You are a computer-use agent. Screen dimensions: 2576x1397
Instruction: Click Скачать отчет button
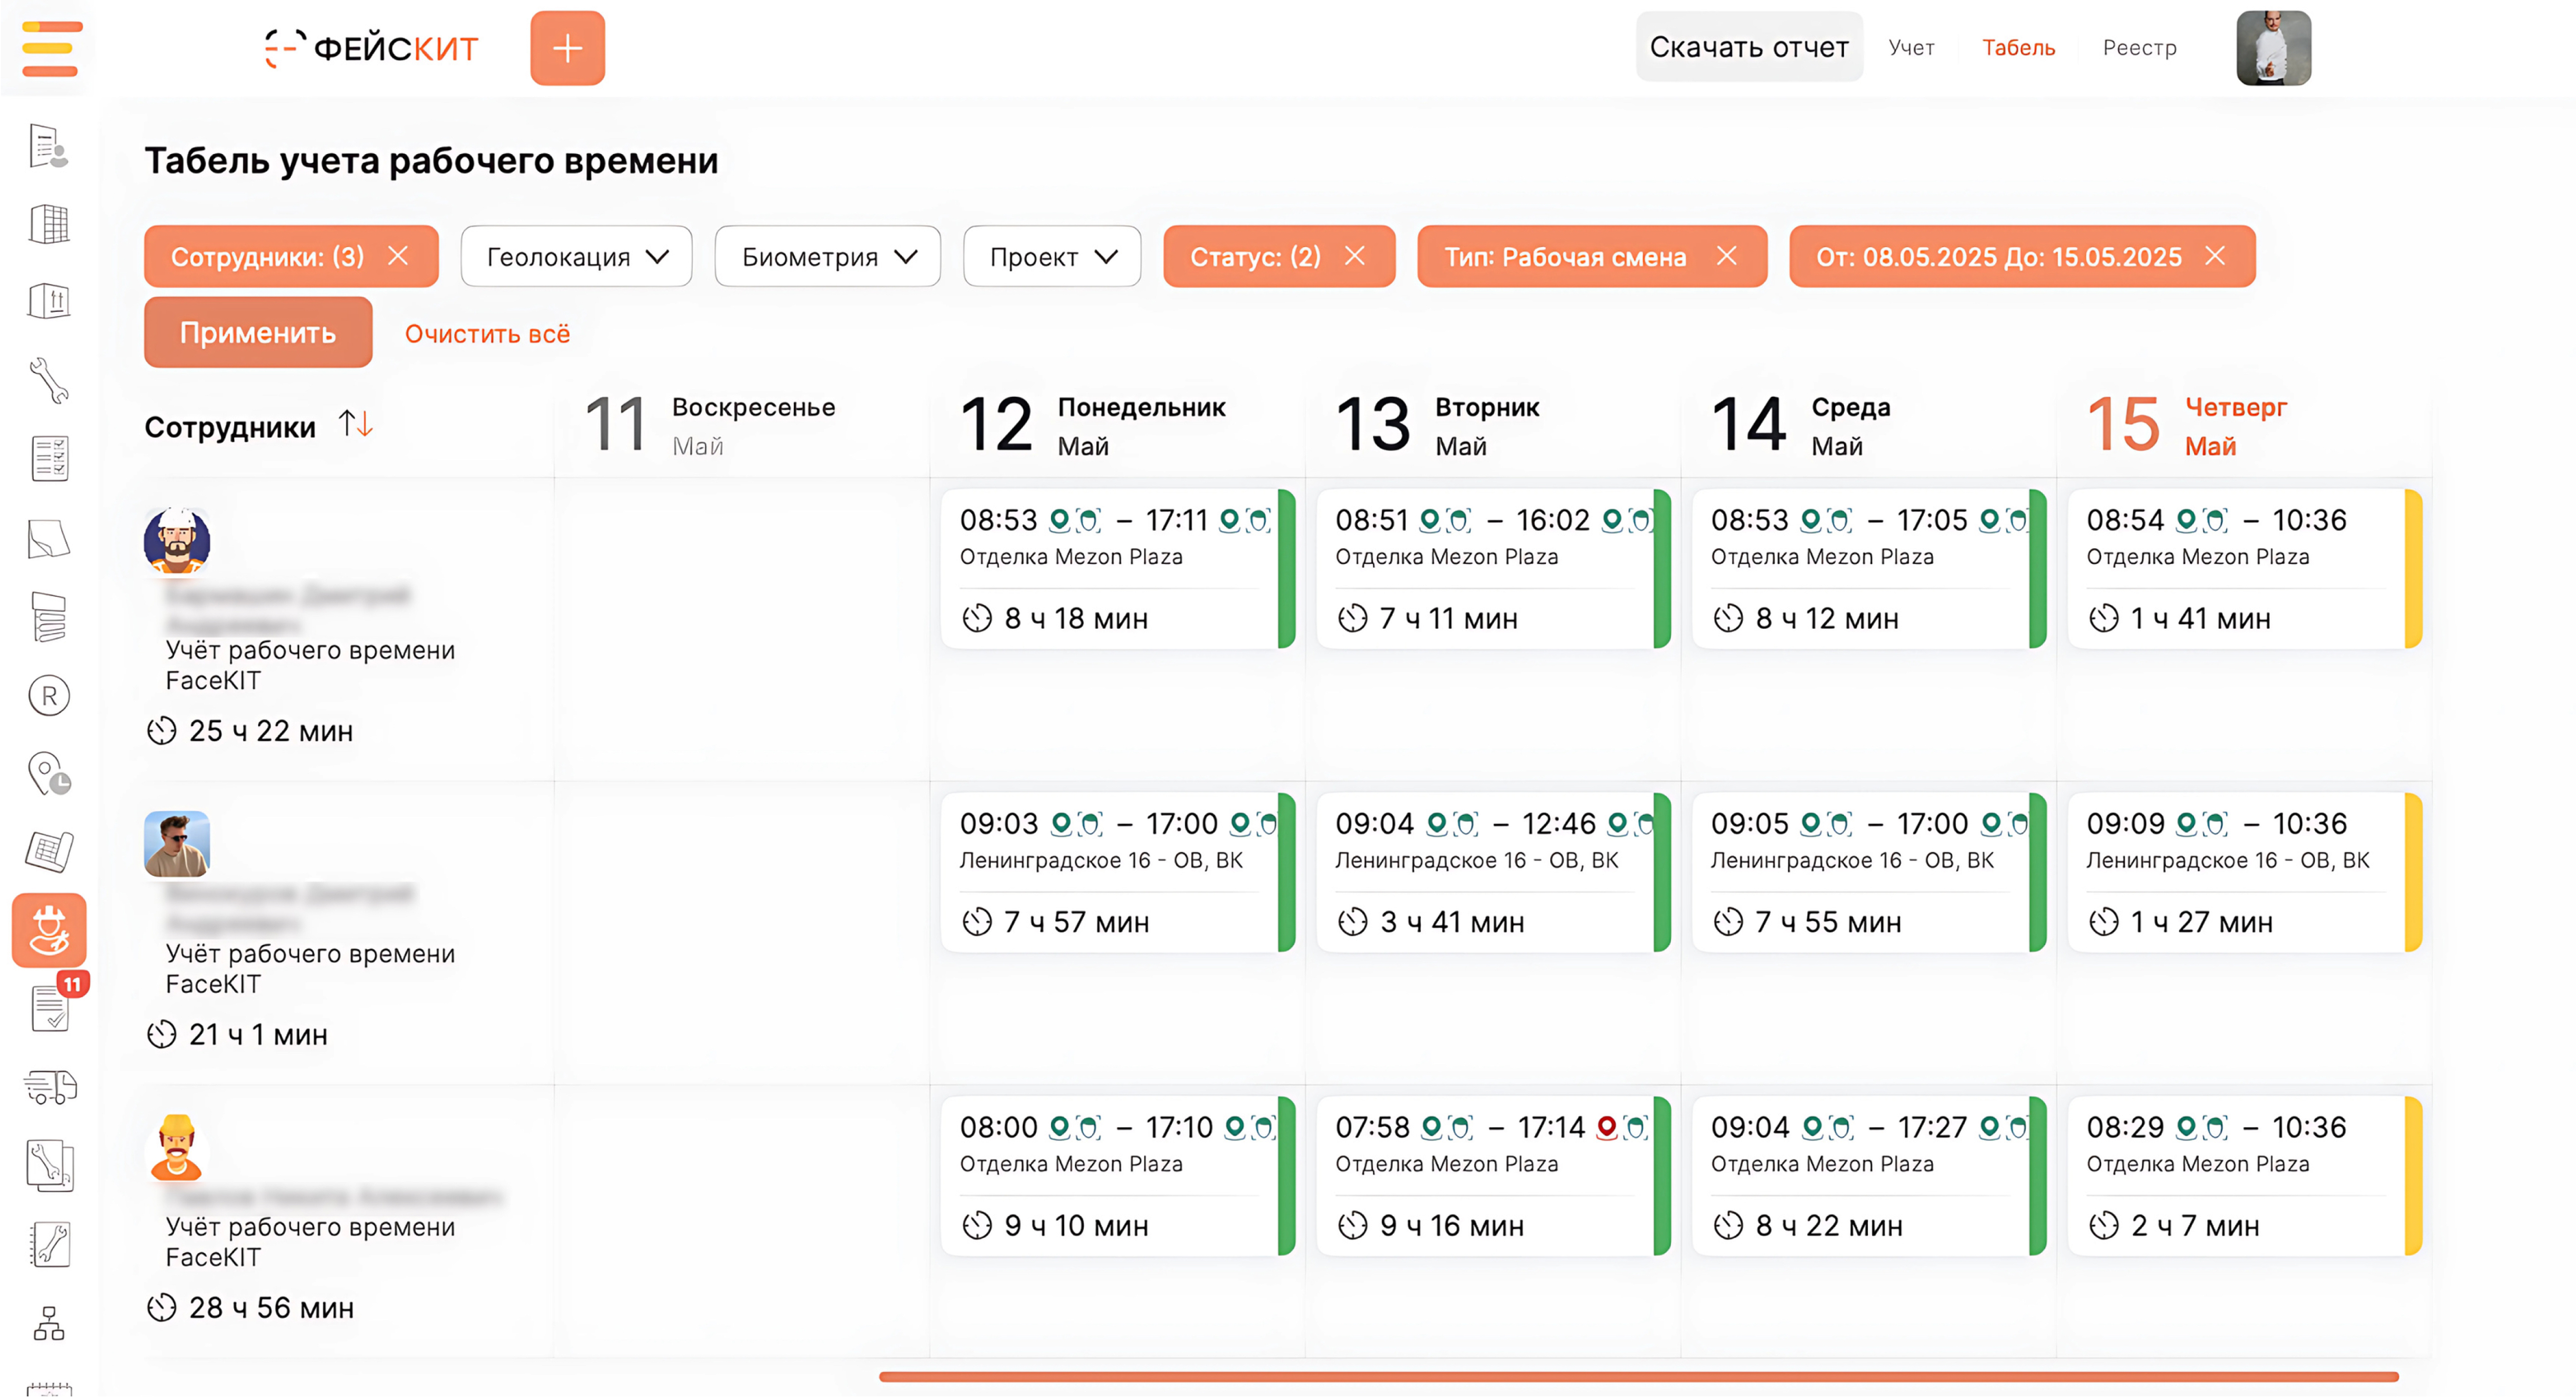1749,47
